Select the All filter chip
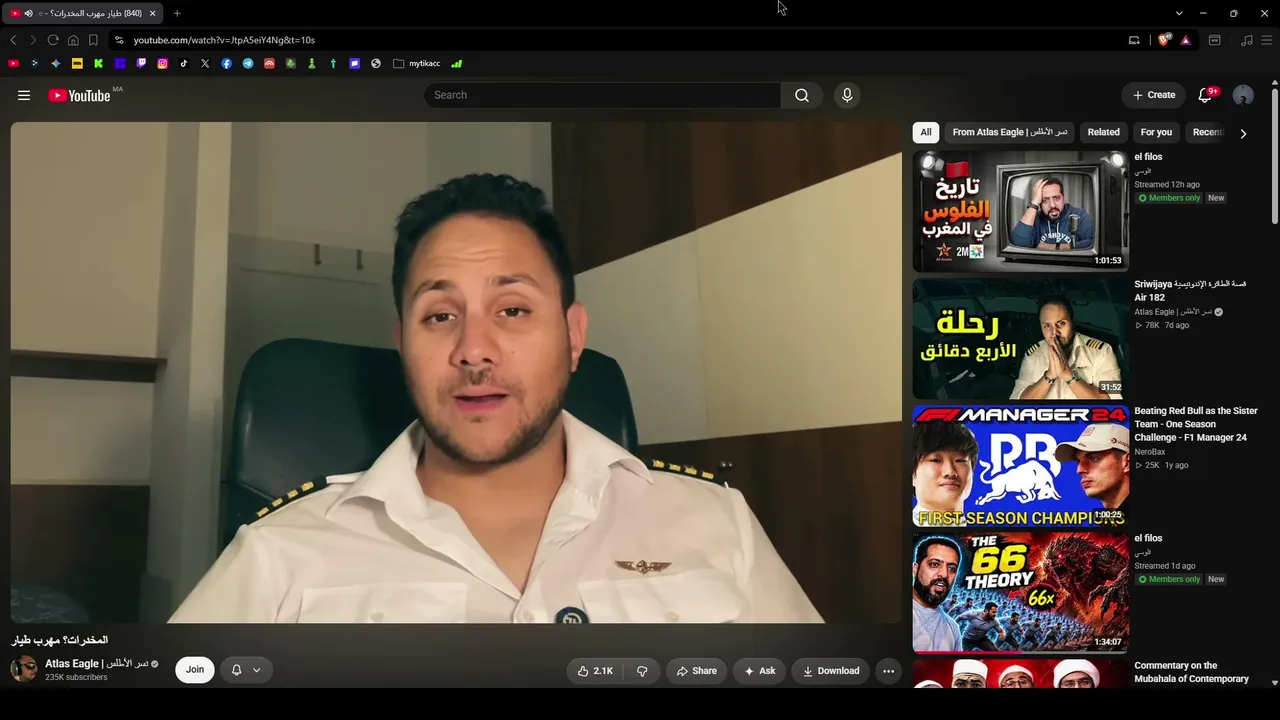 [x=926, y=132]
